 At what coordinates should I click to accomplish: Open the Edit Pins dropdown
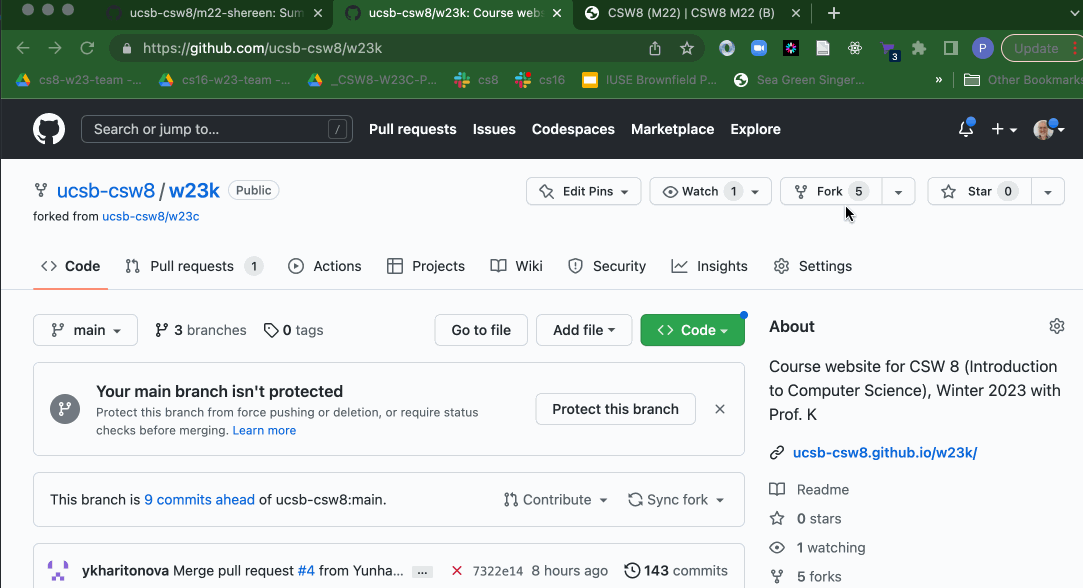coord(584,191)
